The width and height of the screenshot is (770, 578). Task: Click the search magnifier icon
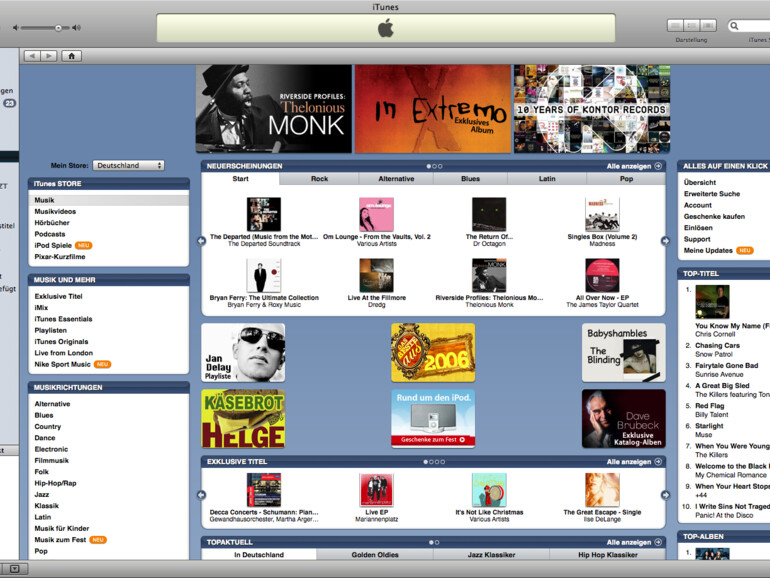tap(734, 26)
